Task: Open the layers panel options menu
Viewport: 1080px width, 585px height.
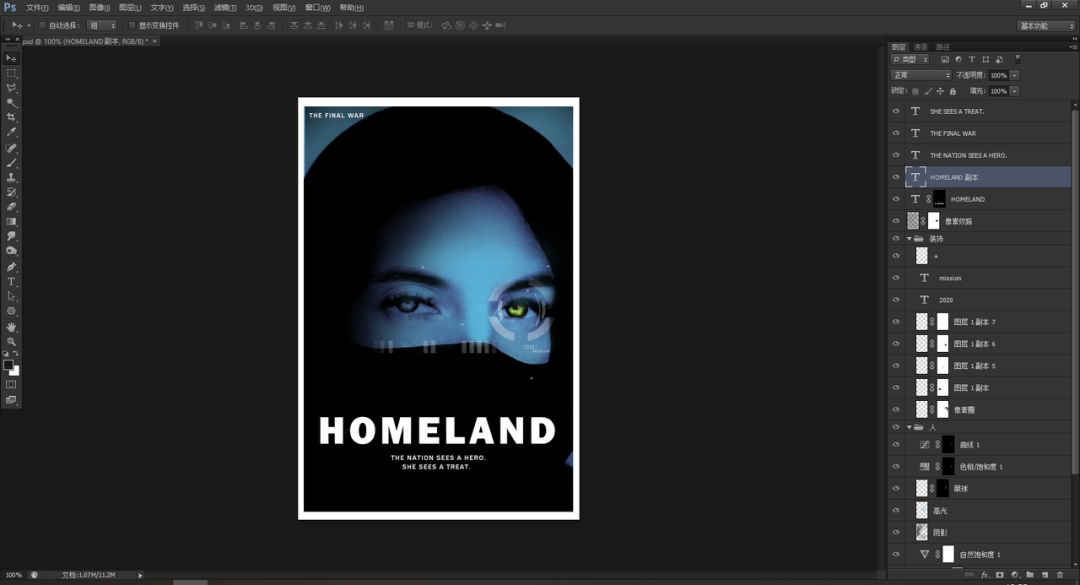Action: click(x=1072, y=47)
